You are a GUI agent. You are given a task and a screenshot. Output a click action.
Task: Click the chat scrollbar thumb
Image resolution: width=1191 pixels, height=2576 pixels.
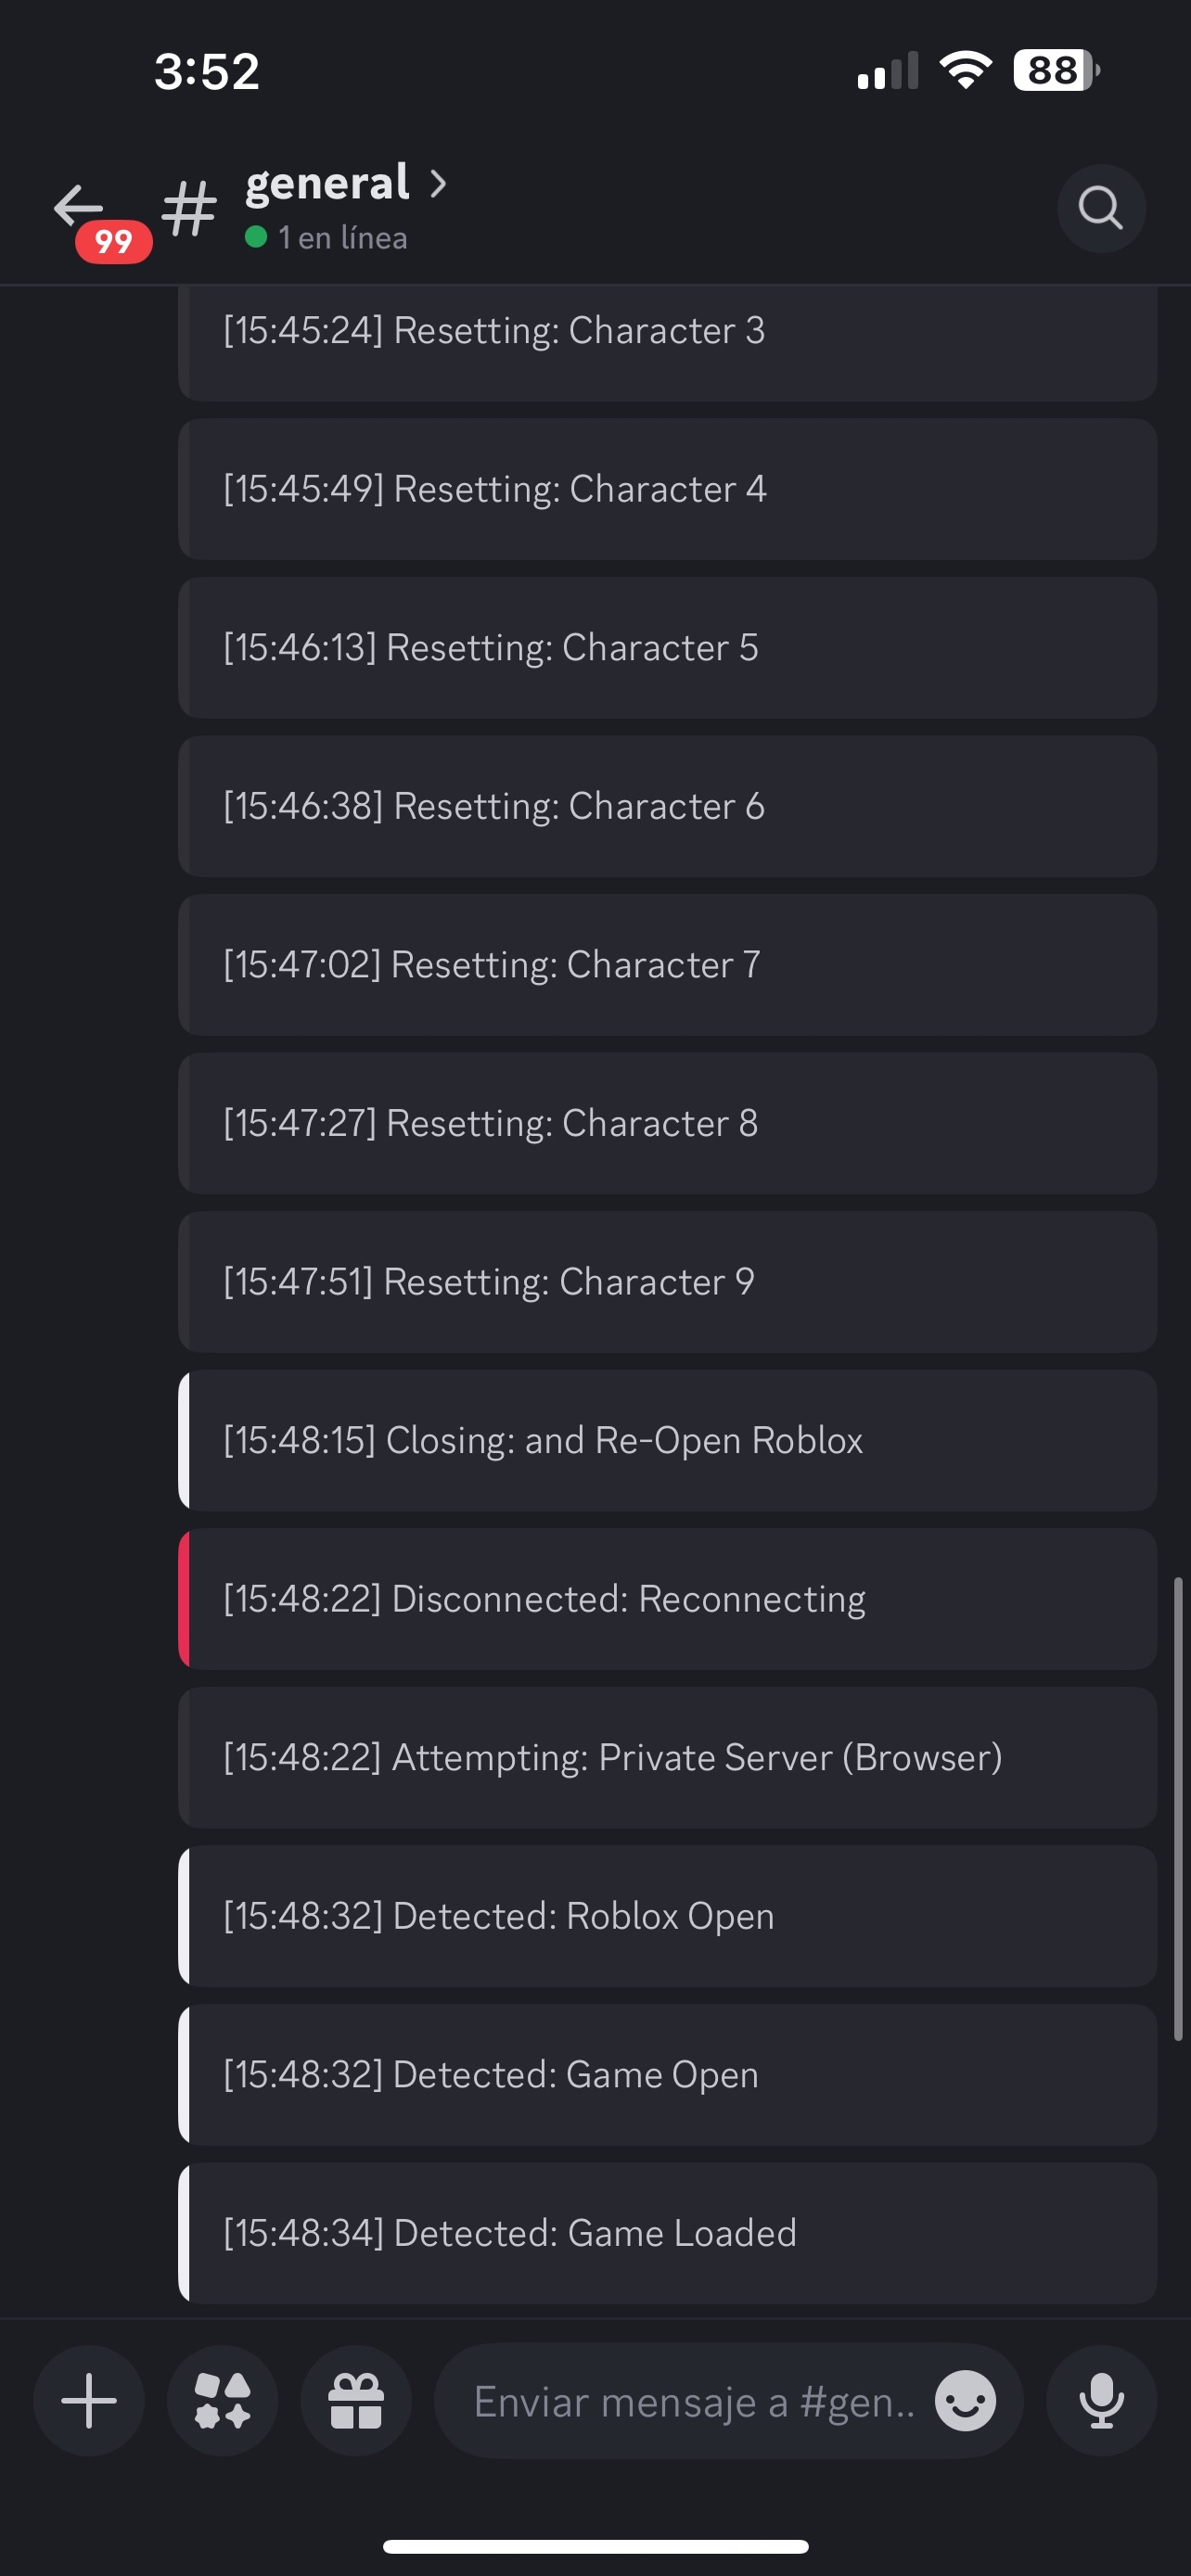coord(1177,1808)
